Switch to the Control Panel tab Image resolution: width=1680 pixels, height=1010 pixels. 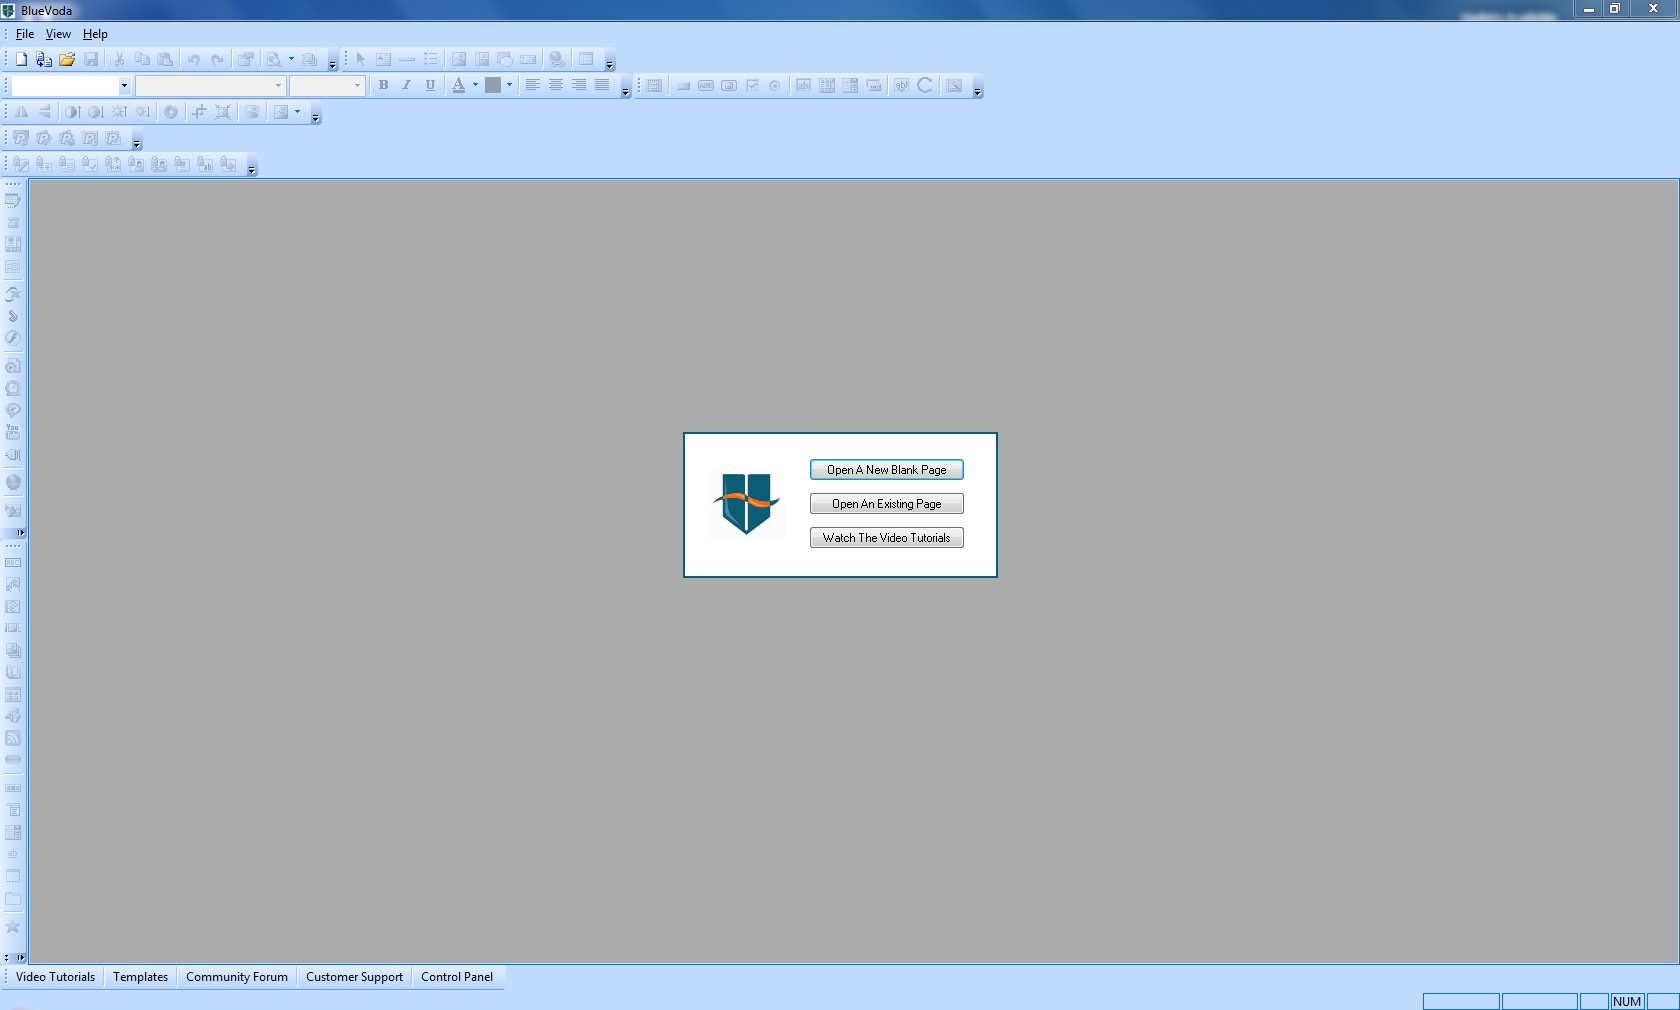click(457, 977)
